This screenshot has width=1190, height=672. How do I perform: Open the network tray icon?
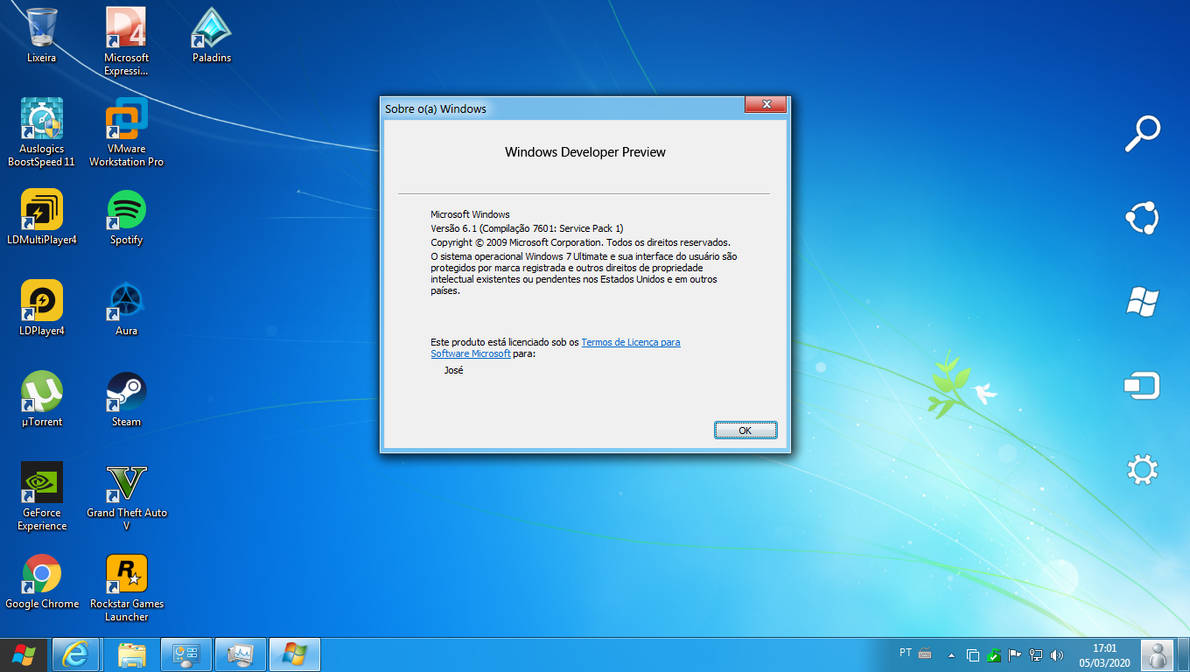click(1036, 655)
